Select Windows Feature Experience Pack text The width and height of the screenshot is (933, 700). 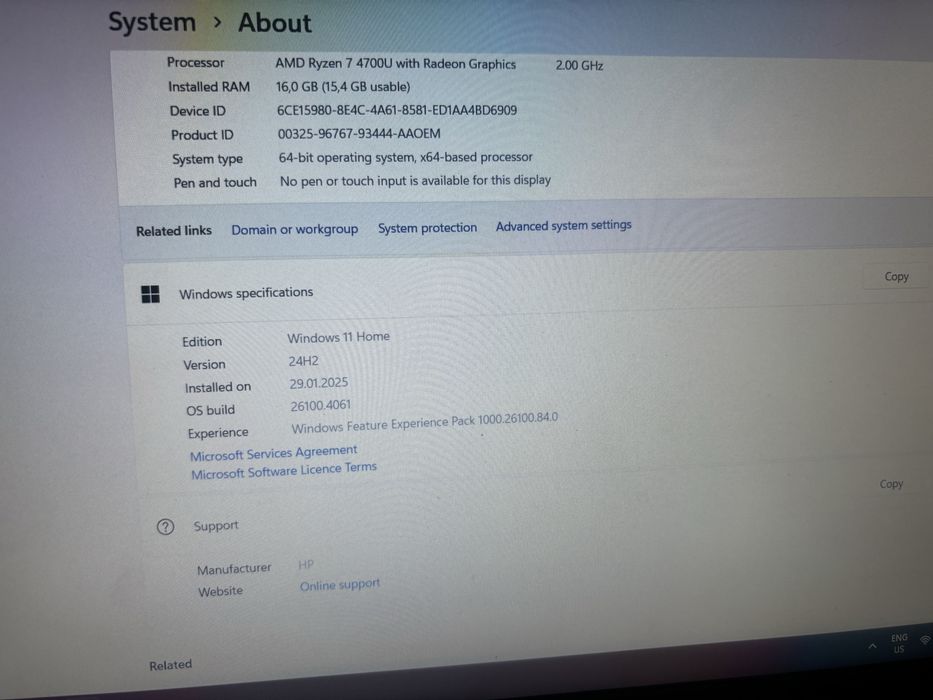point(424,423)
